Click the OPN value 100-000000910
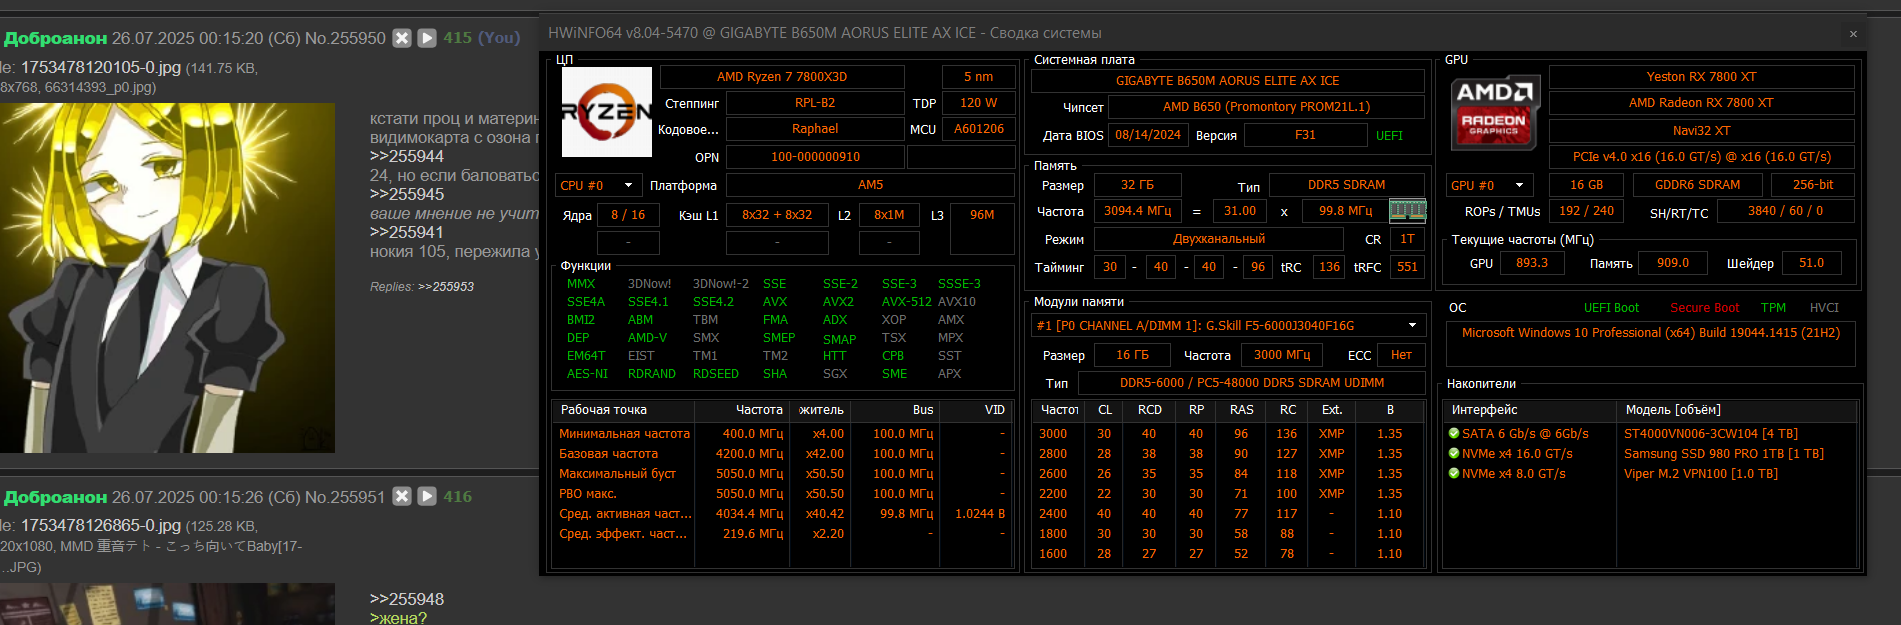The width and height of the screenshot is (1901, 625). coord(815,157)
